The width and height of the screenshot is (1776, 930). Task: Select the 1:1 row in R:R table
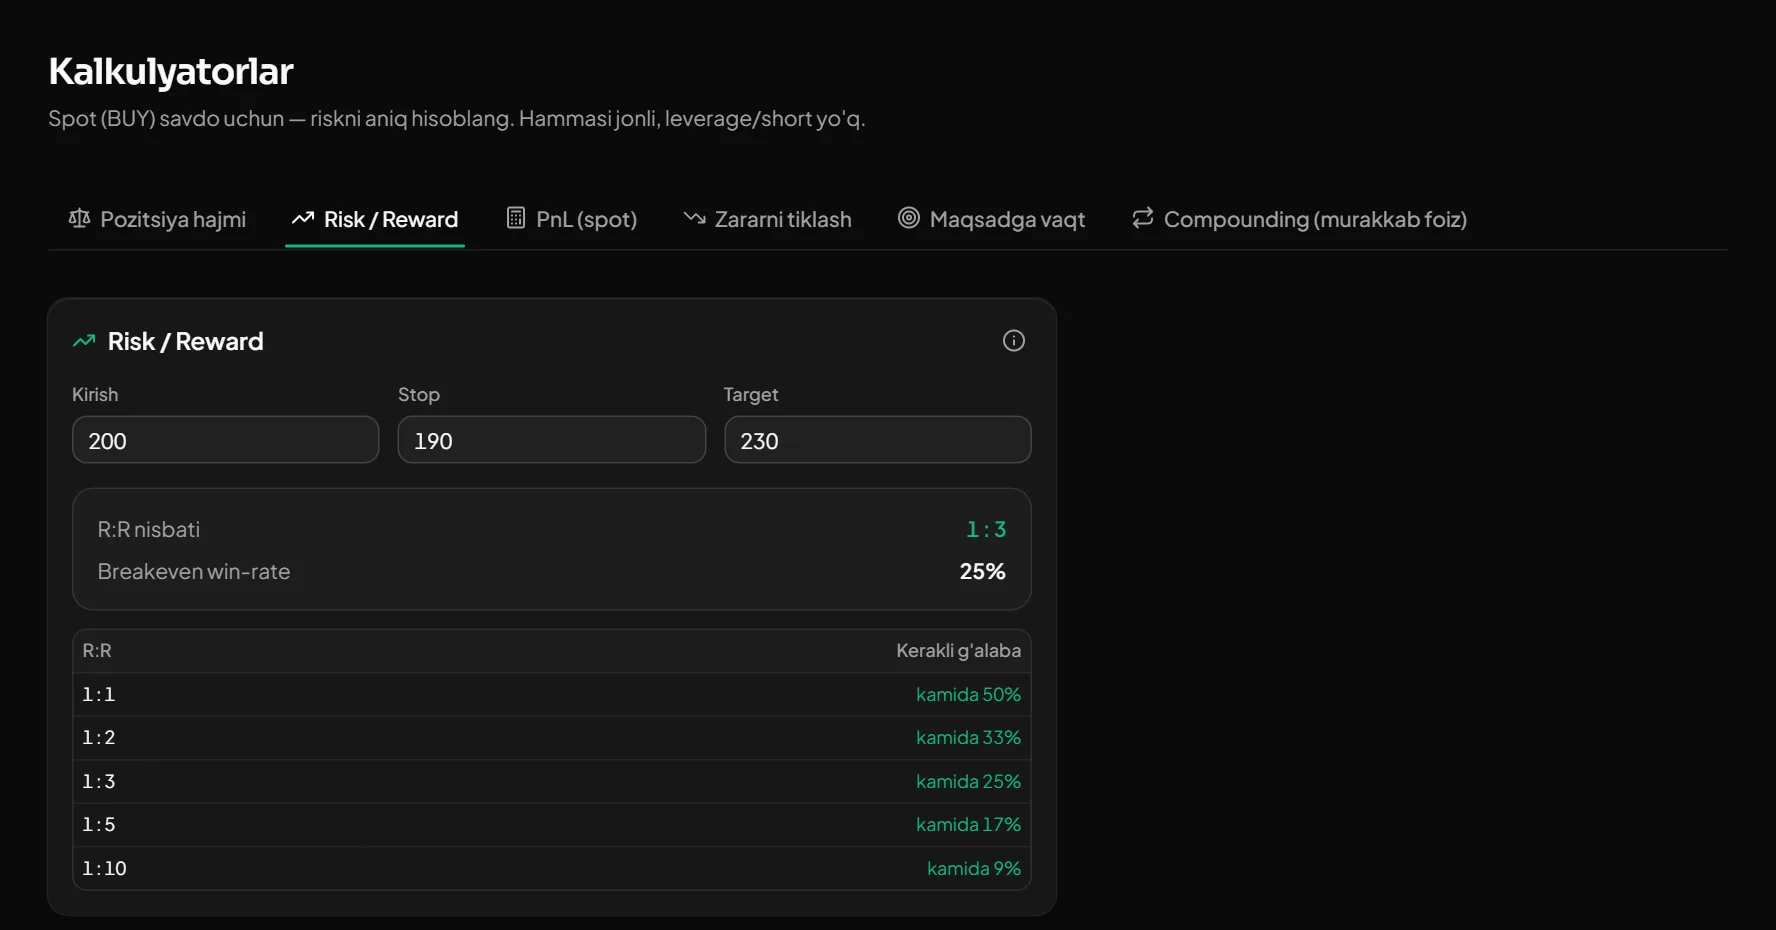click(x=552, y=694)
